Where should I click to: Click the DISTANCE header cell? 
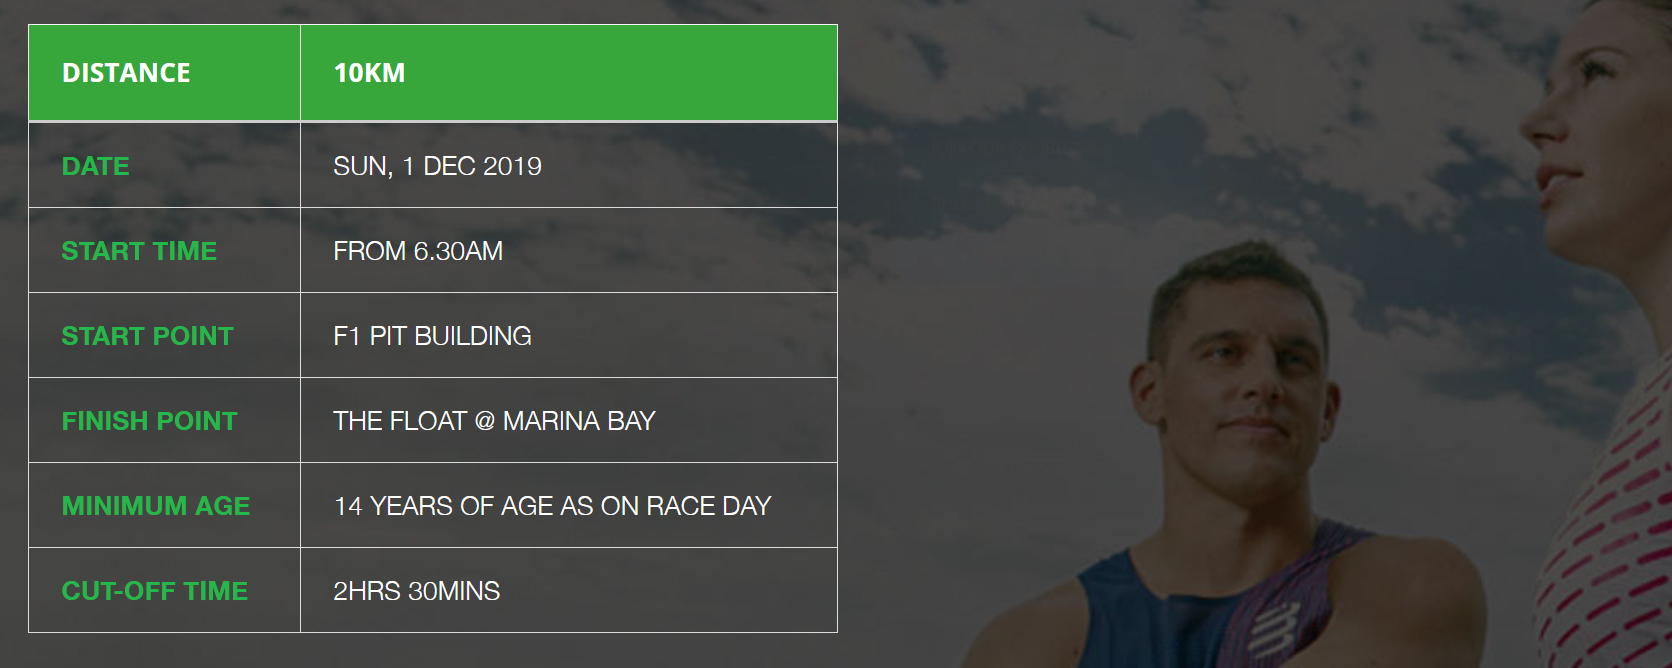[x=126, y=73]
